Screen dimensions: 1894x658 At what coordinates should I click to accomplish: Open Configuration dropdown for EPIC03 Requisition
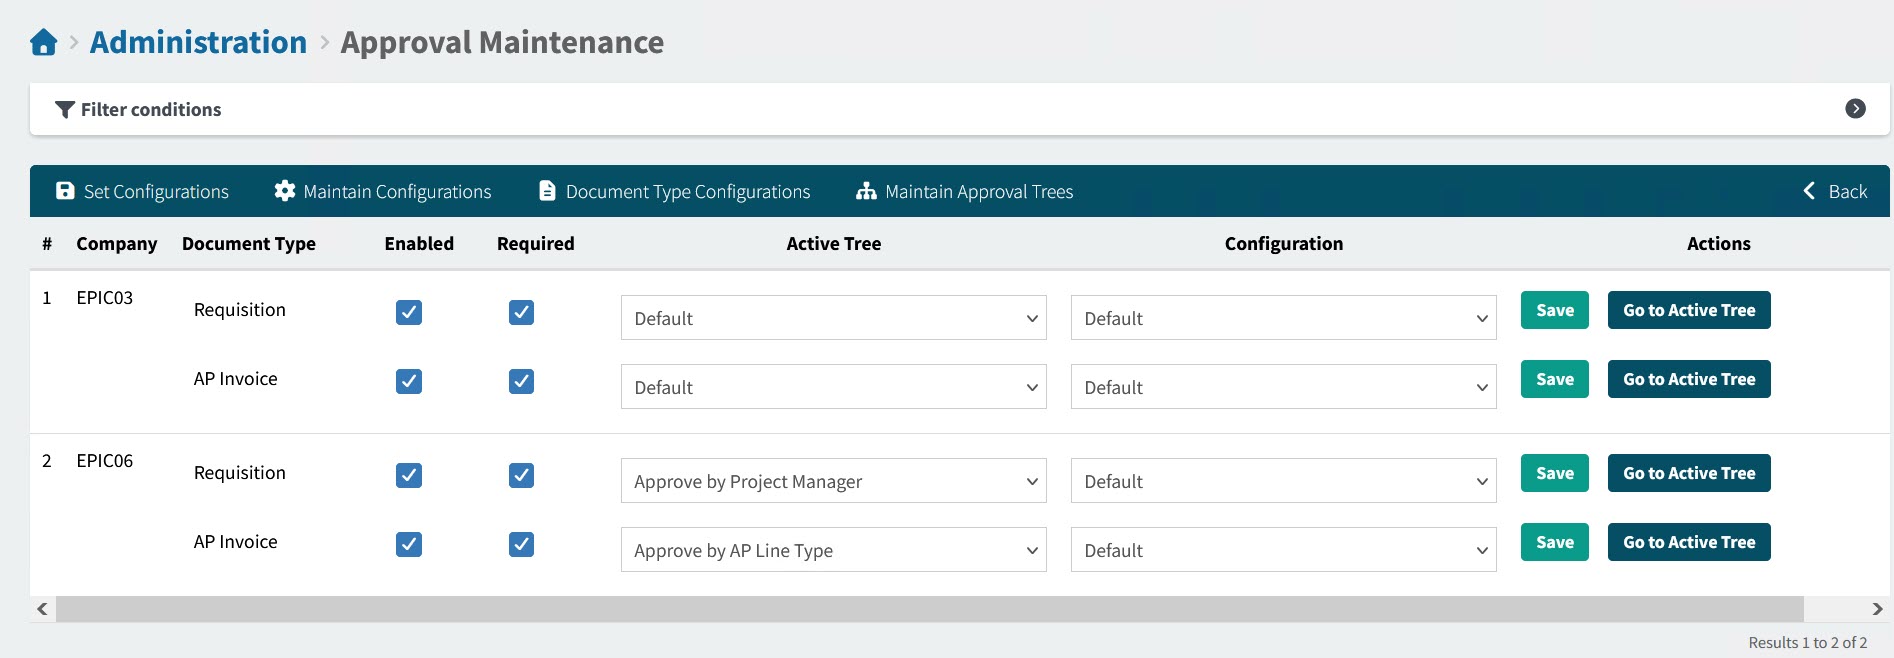[1284, 318]
